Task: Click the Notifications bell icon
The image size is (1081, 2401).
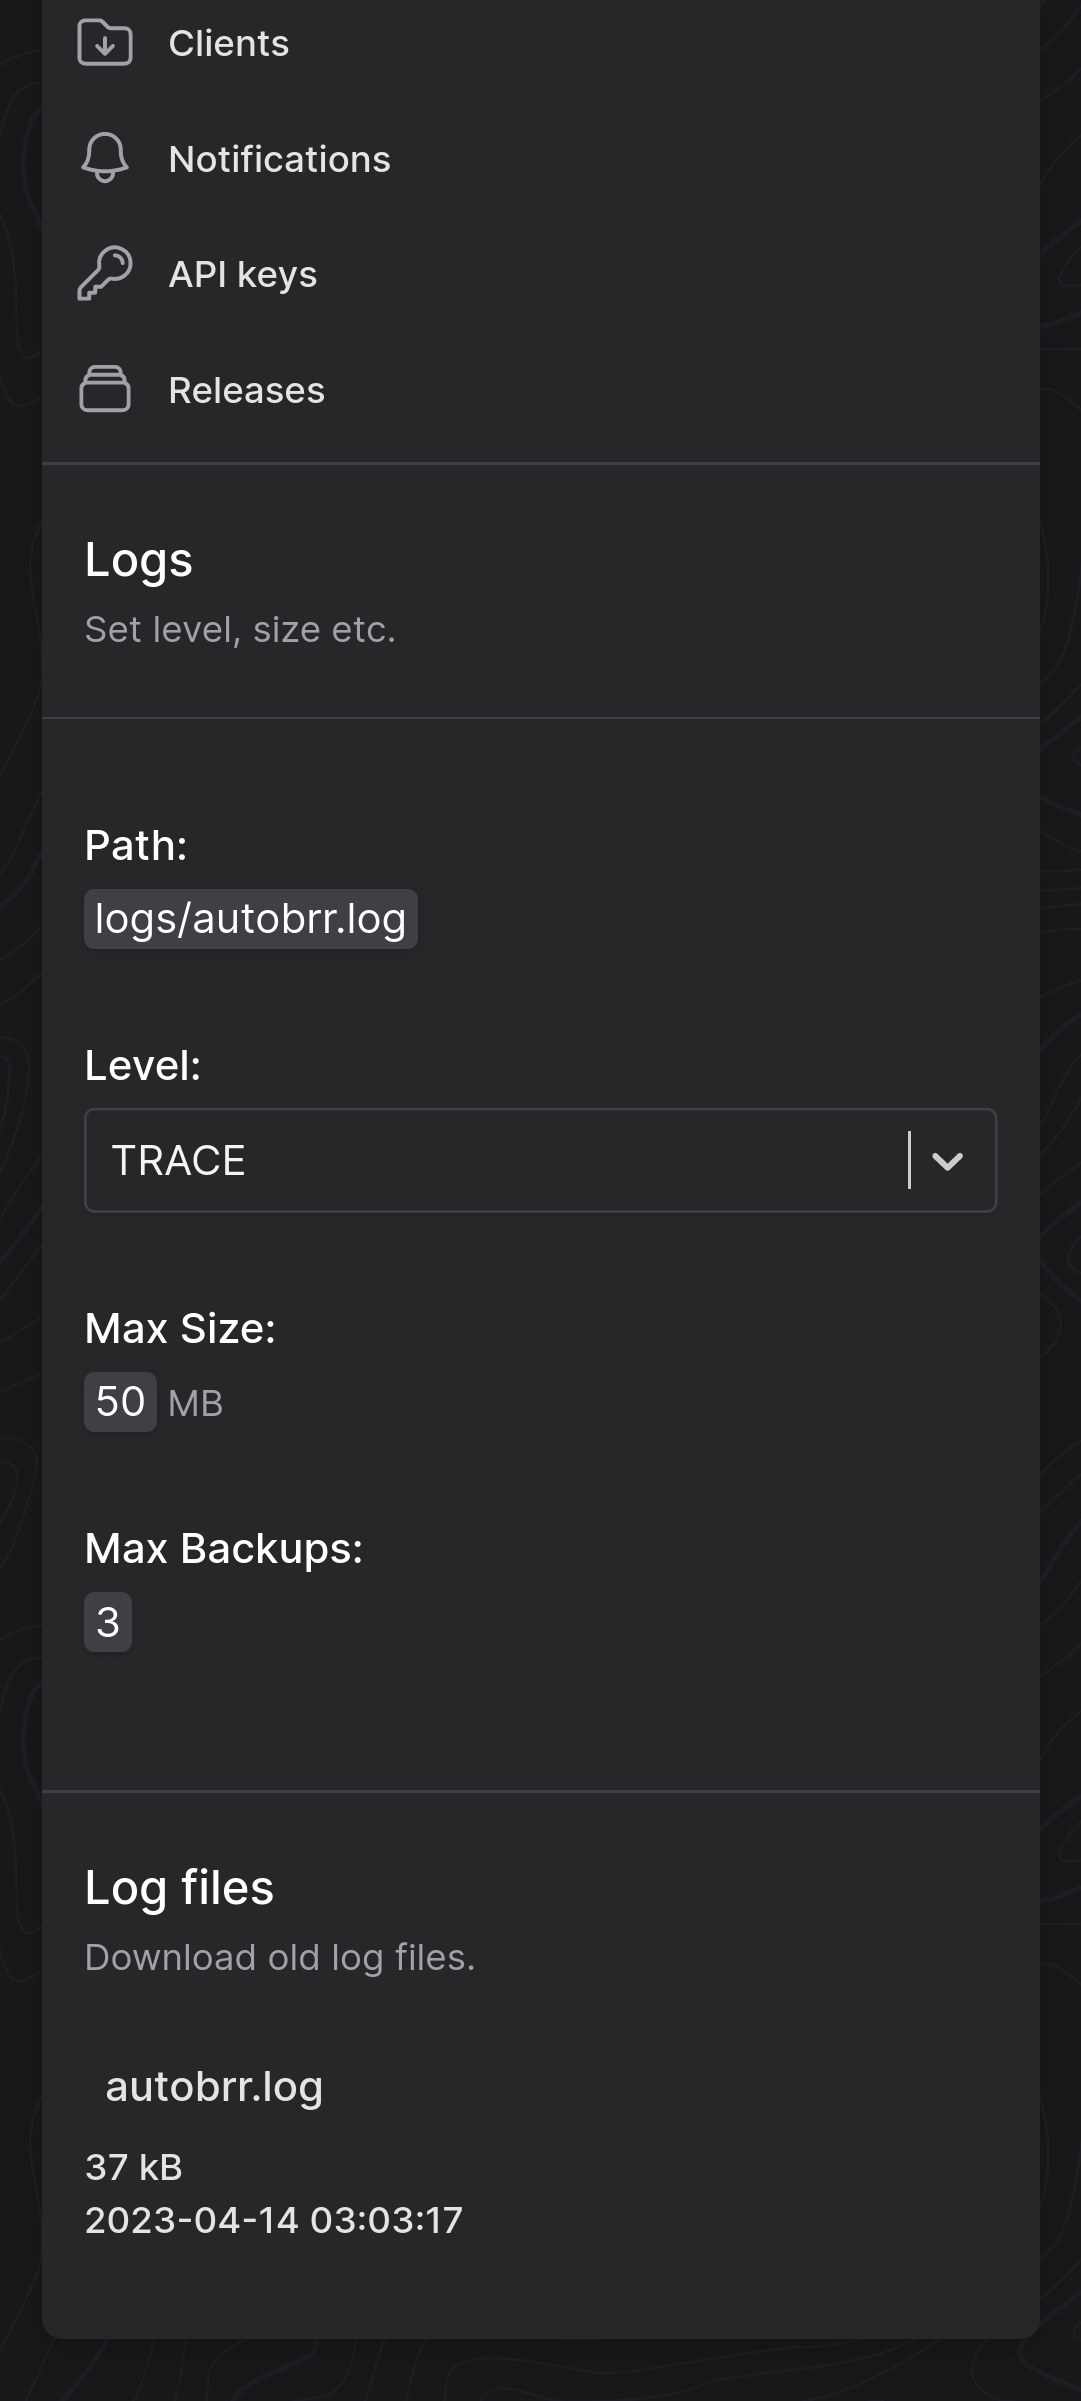Action: 104,158
